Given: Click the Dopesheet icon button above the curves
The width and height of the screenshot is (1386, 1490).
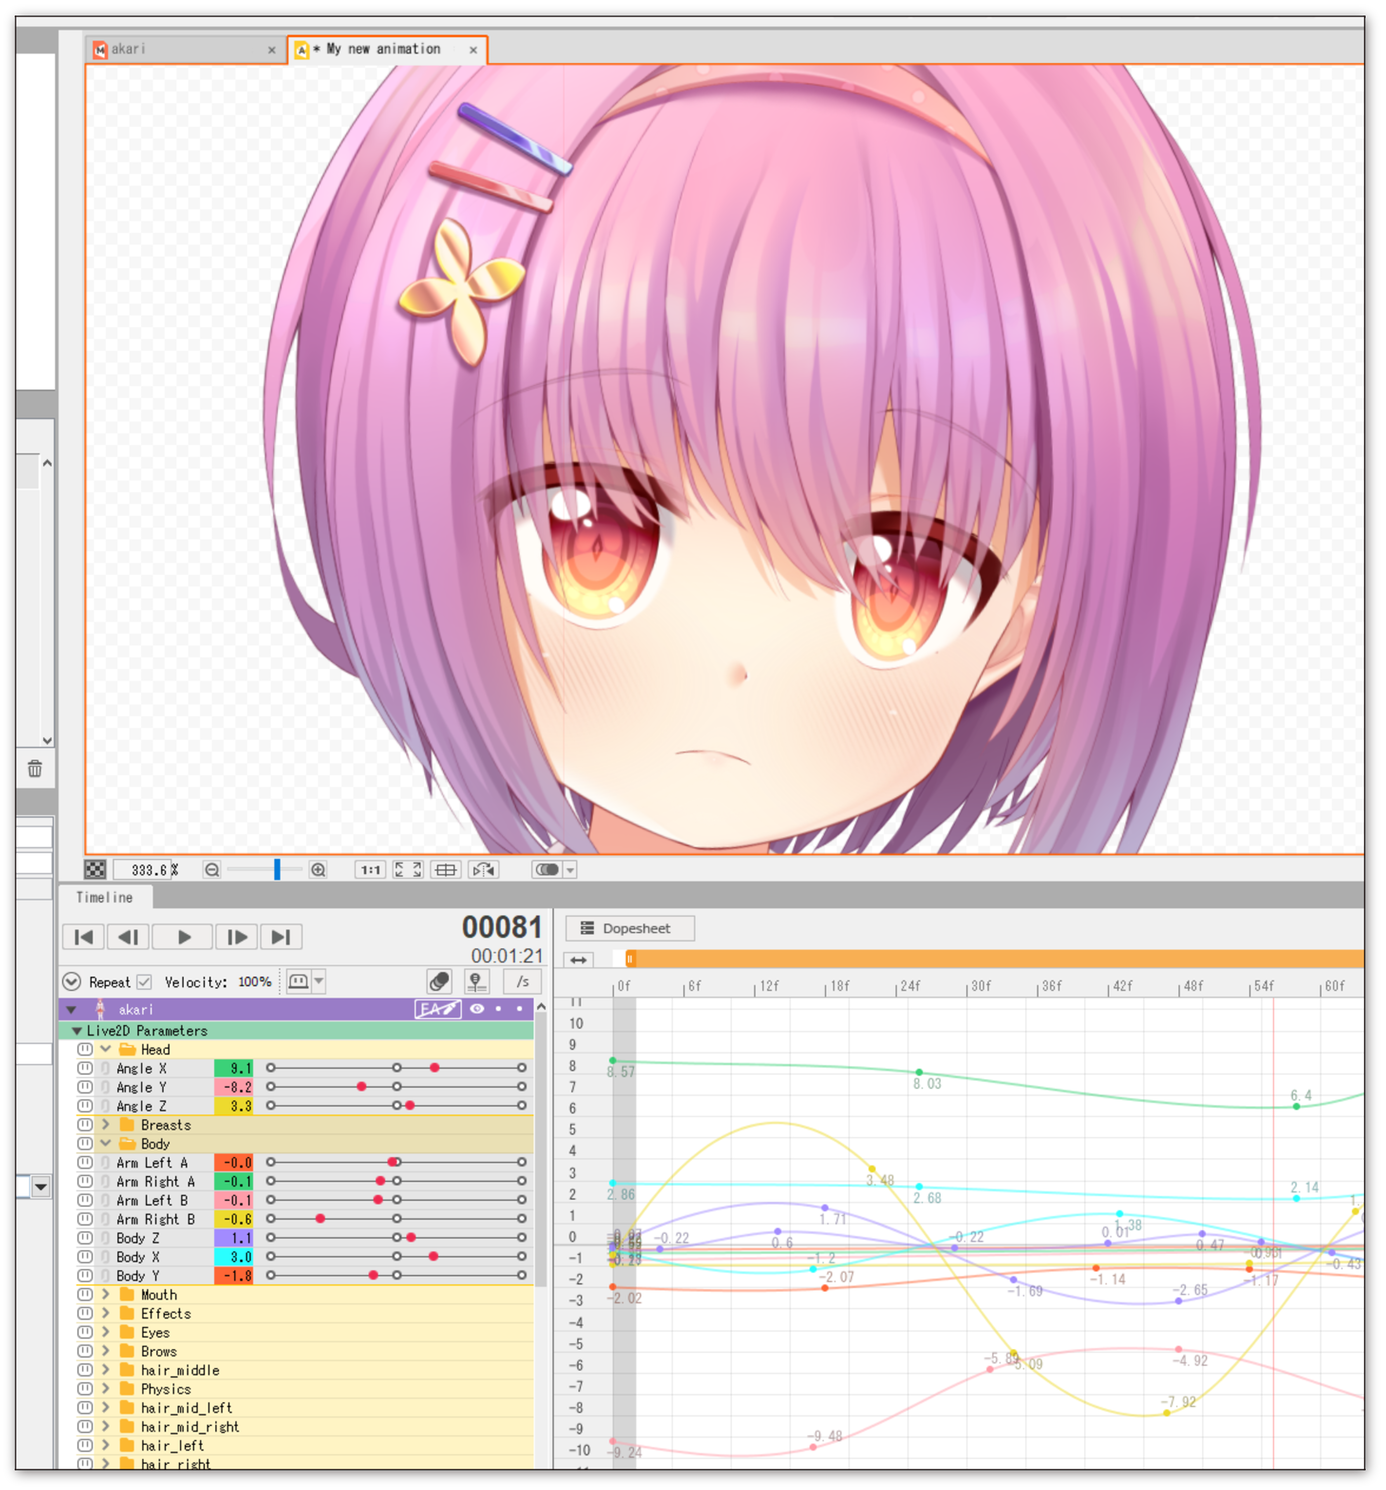Looking at the screenshot, I should [x=588, y=928].
